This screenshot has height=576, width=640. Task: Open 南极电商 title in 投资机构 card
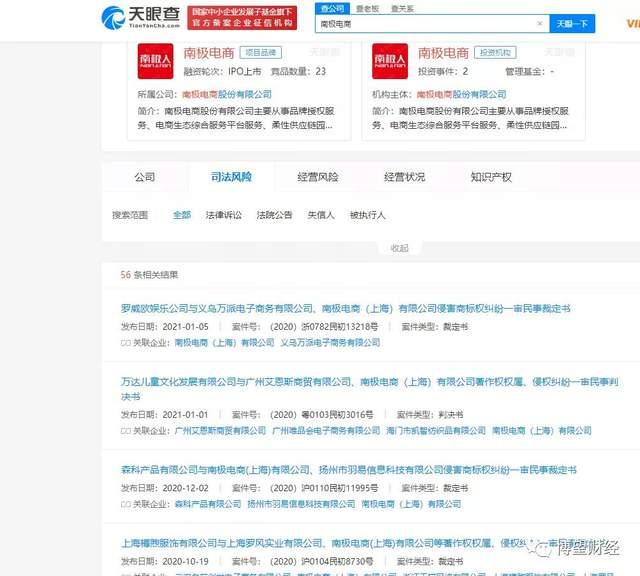coord(443,53)
